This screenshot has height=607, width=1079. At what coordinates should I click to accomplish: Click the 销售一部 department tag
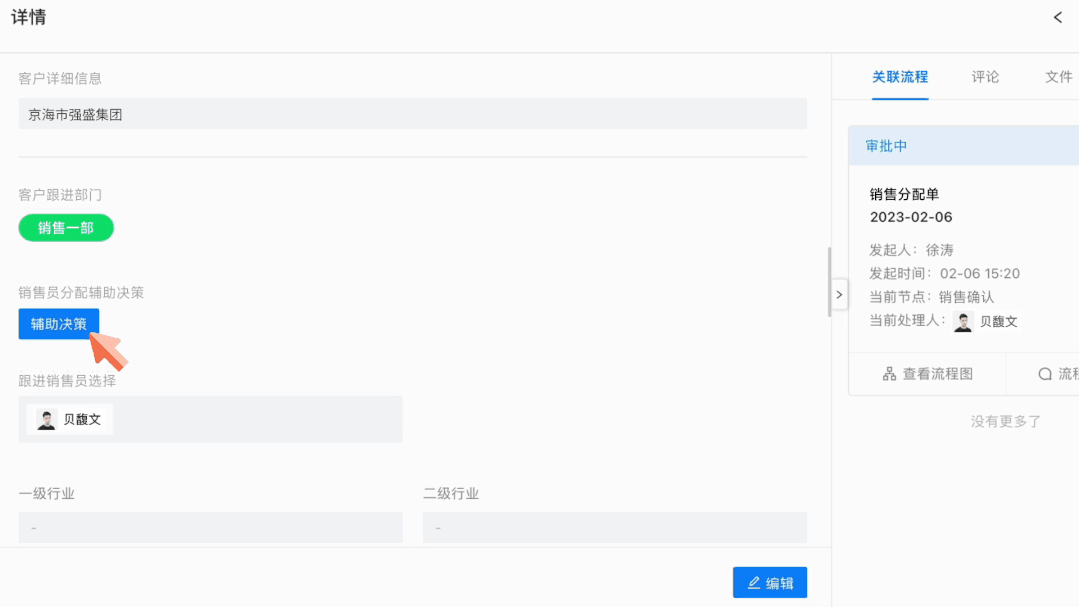[x=66, y=228]
